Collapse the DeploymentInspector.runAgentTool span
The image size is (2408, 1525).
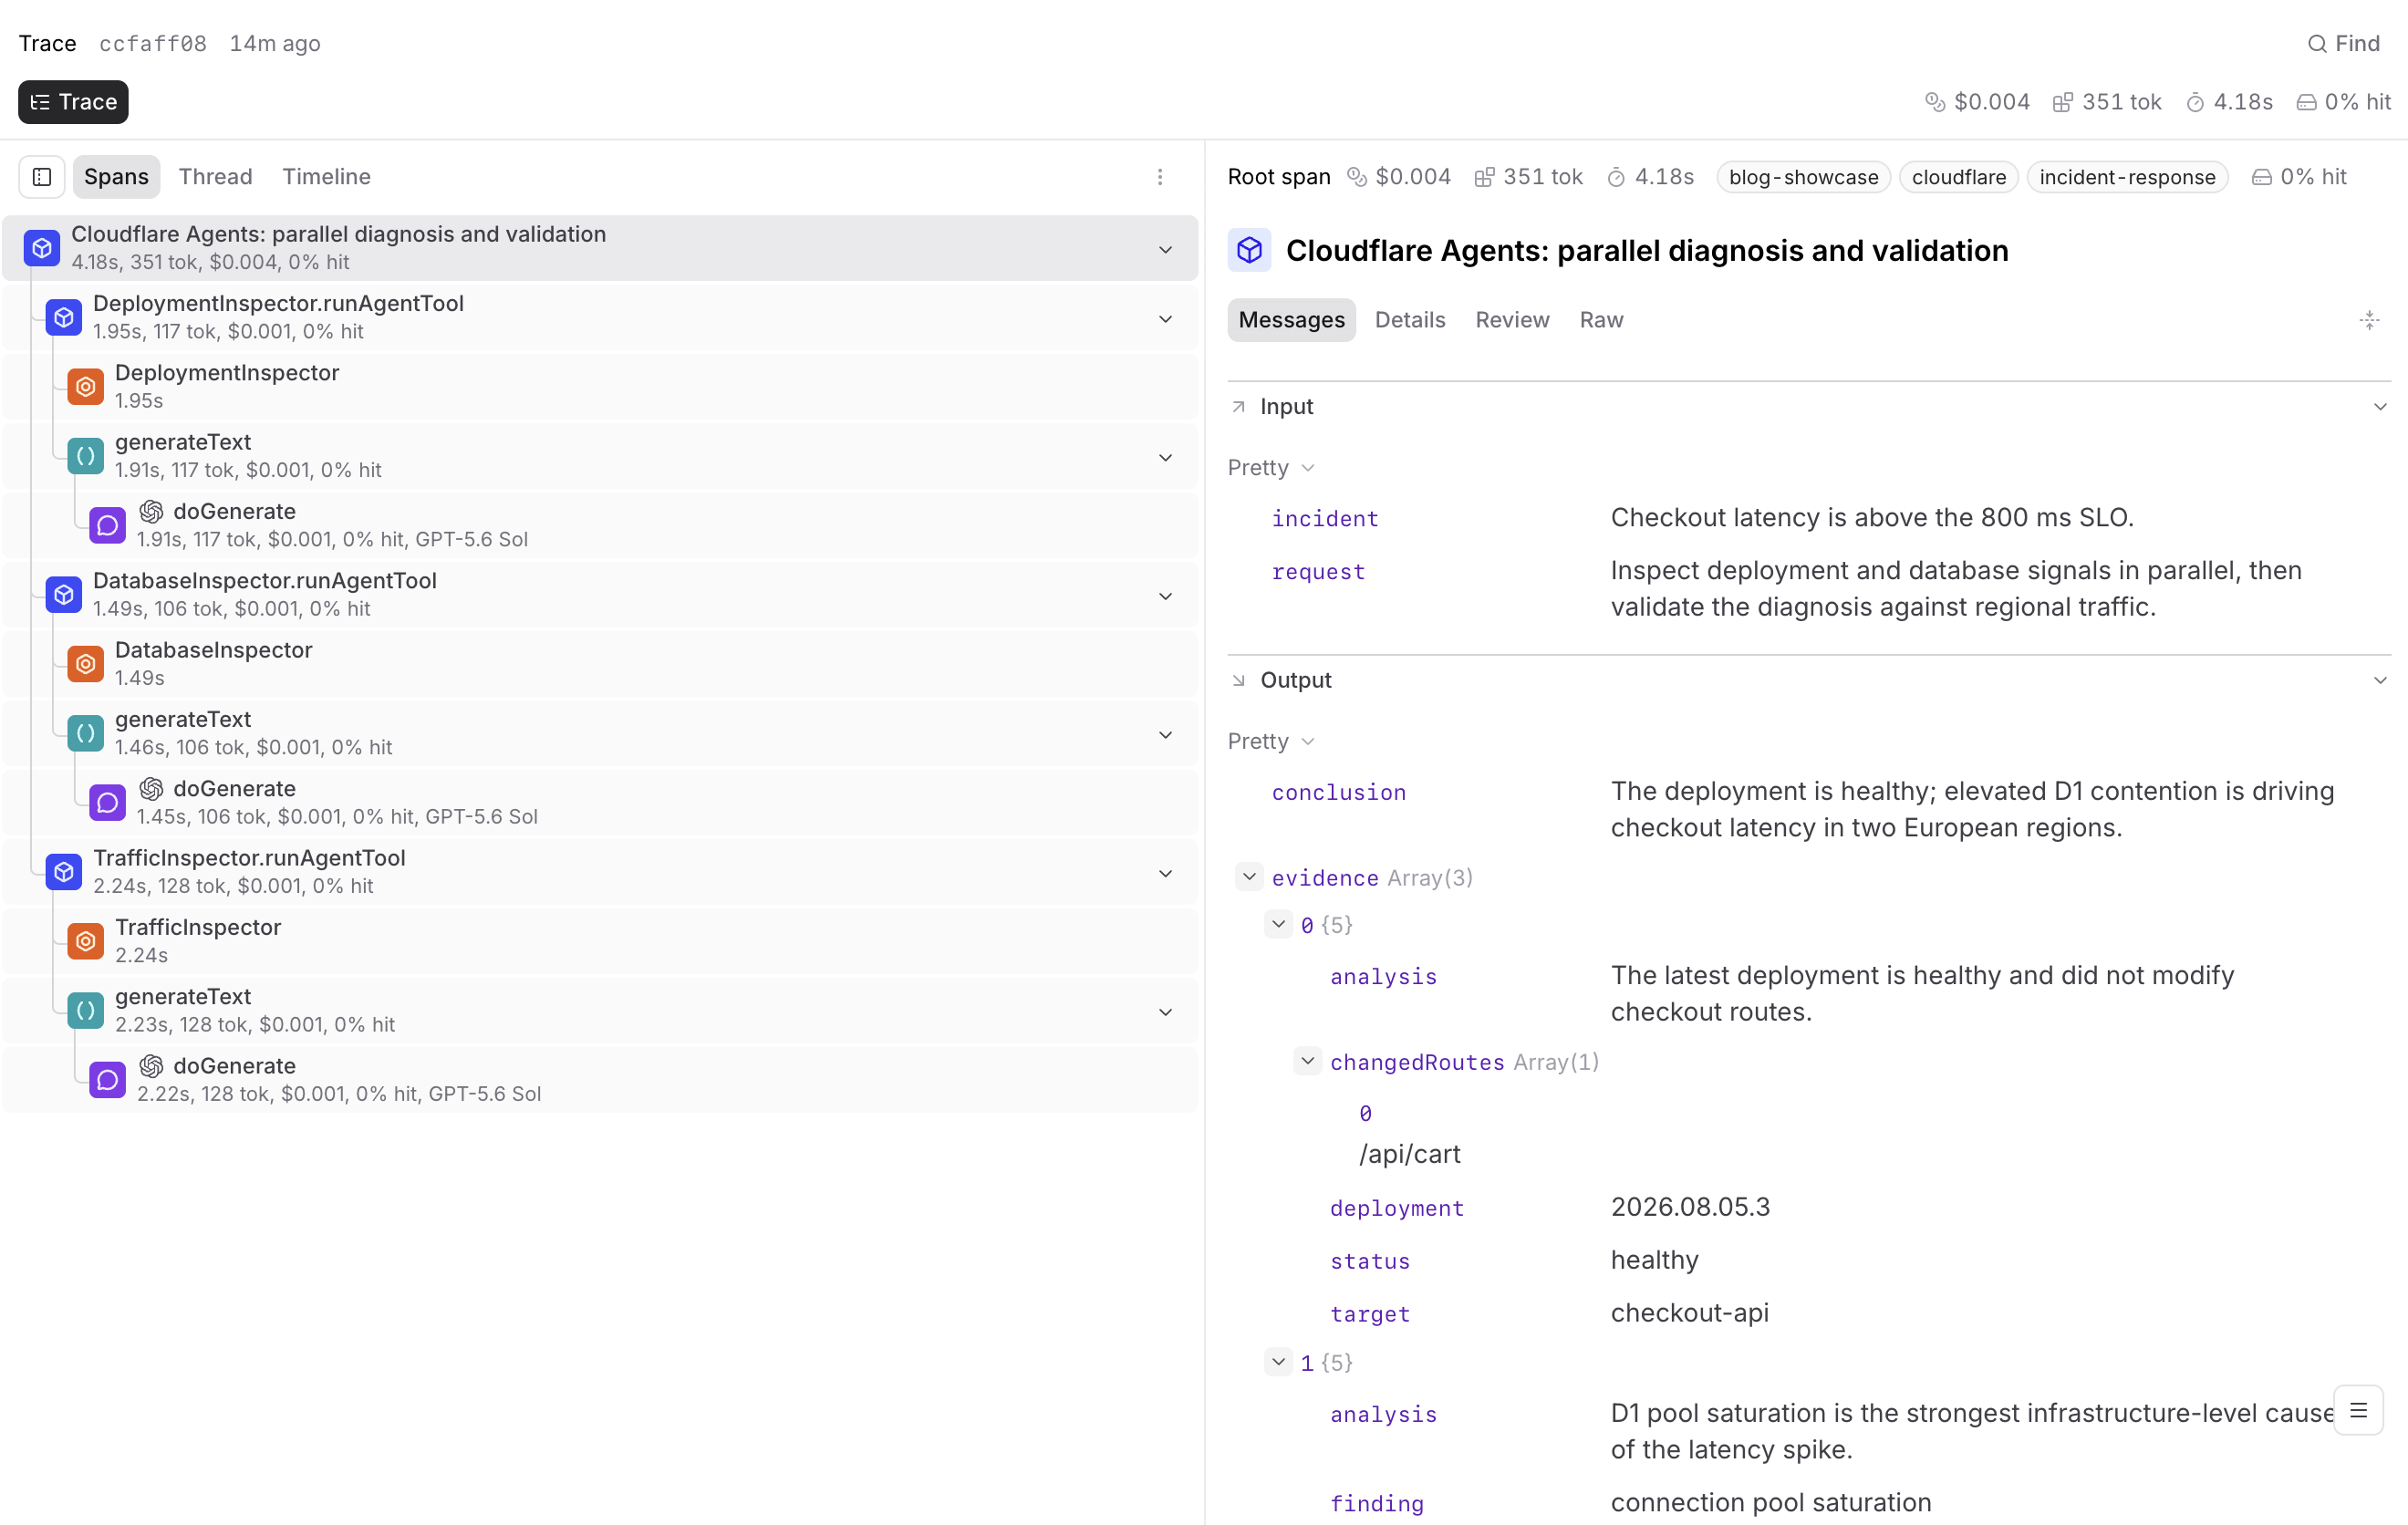point(1165,319)
